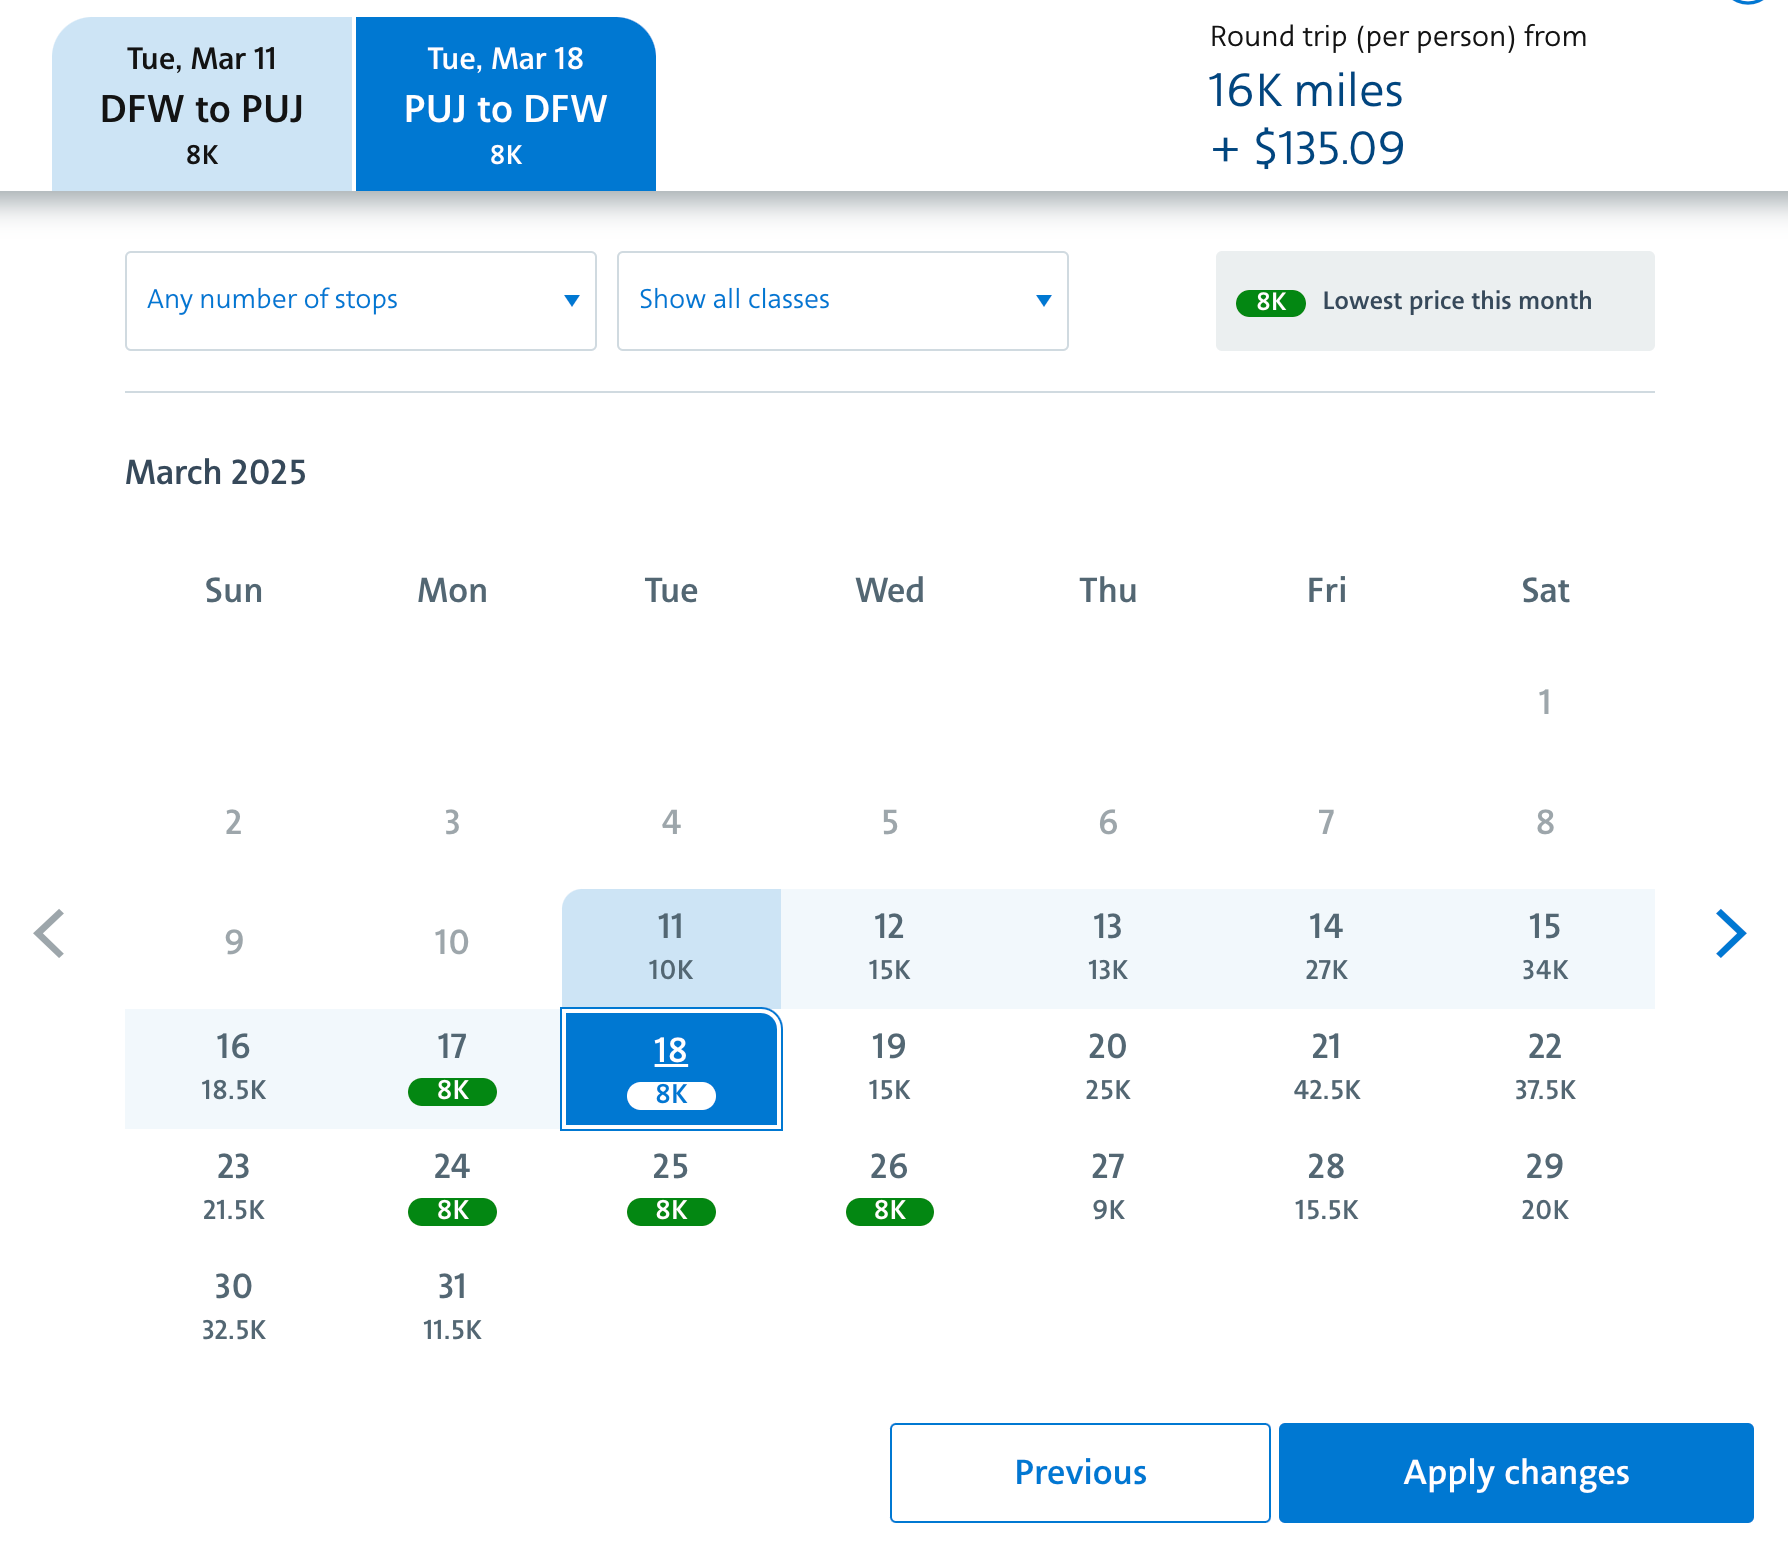Go to previous month with left chevron

50,934
